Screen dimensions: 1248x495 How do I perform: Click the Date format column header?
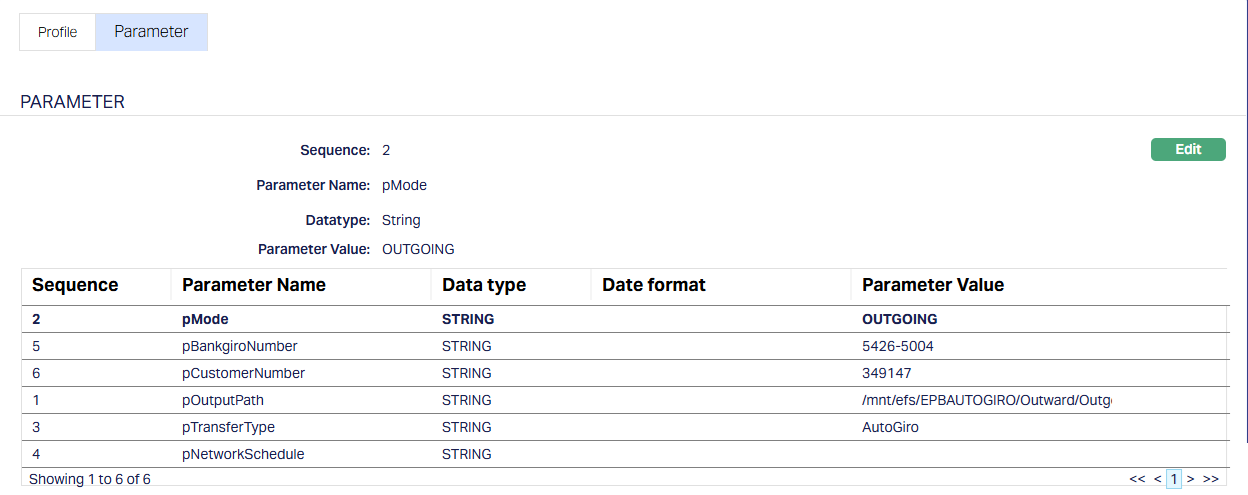(x=654, y=285)
